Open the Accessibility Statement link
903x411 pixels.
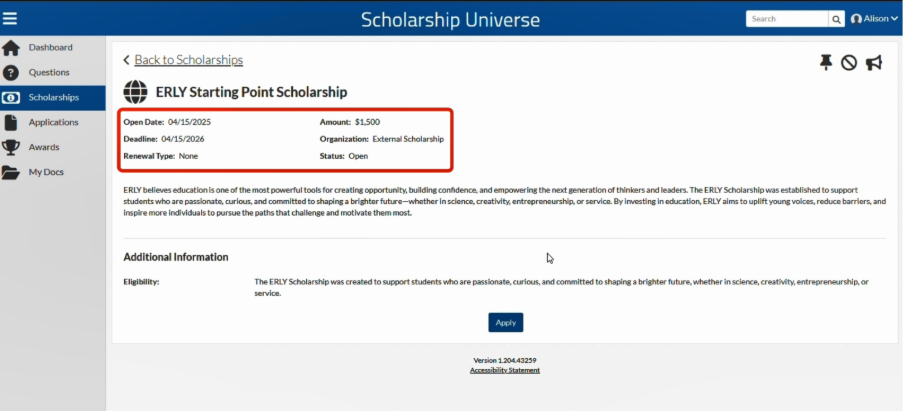(505, 370)
